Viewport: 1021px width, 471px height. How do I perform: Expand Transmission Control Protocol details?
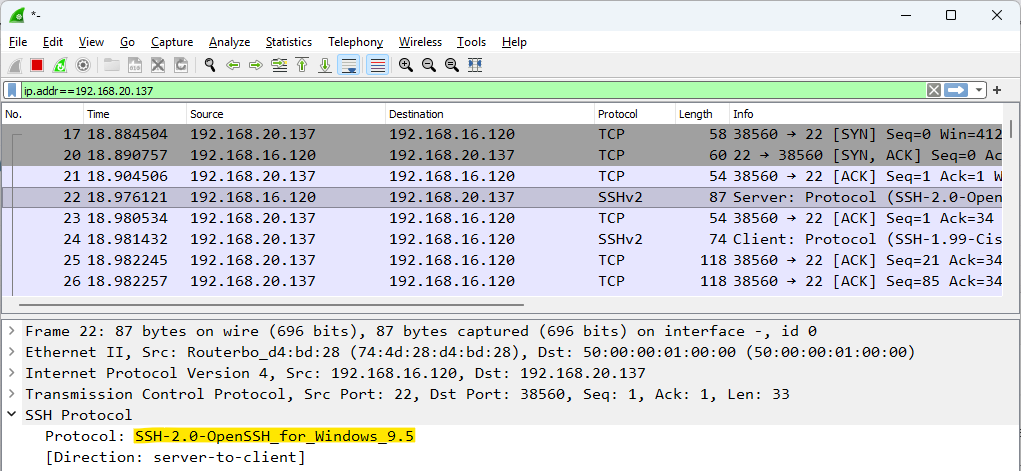click(12, 394)
